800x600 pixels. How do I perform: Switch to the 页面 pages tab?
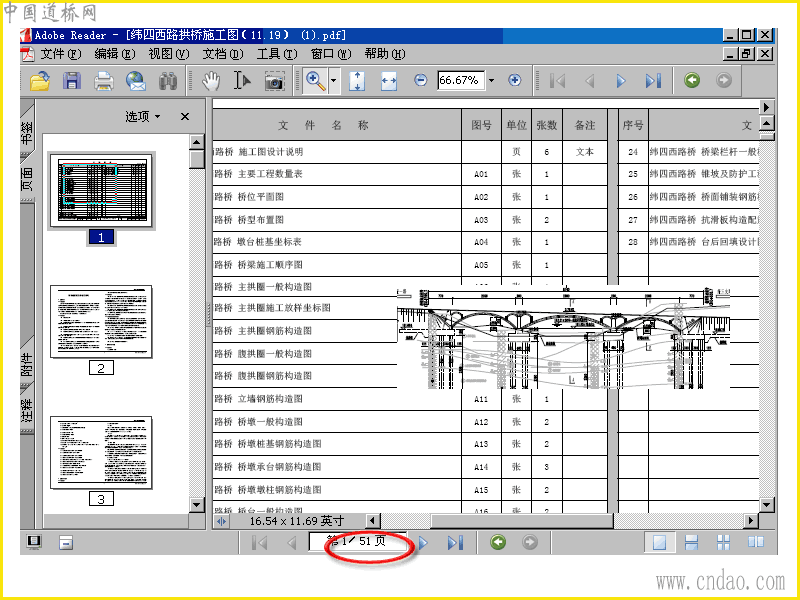pyautogui.click(x=27, y=179)
